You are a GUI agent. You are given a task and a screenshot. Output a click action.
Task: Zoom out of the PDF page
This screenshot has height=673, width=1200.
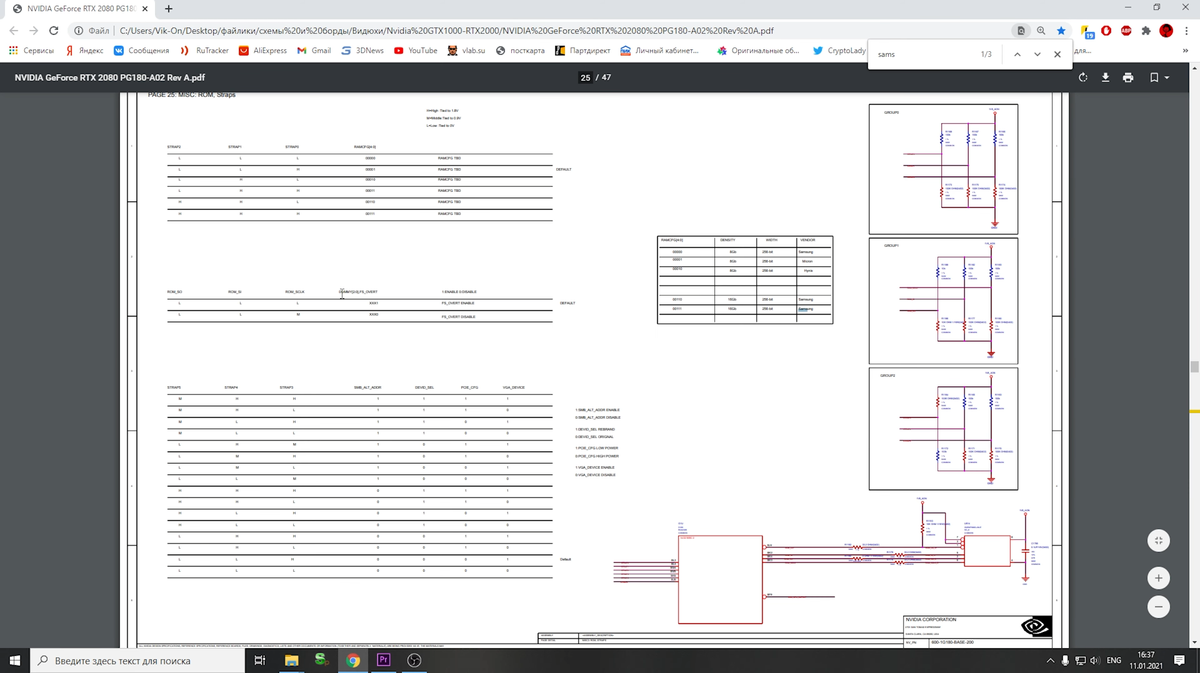[1158, 607]
